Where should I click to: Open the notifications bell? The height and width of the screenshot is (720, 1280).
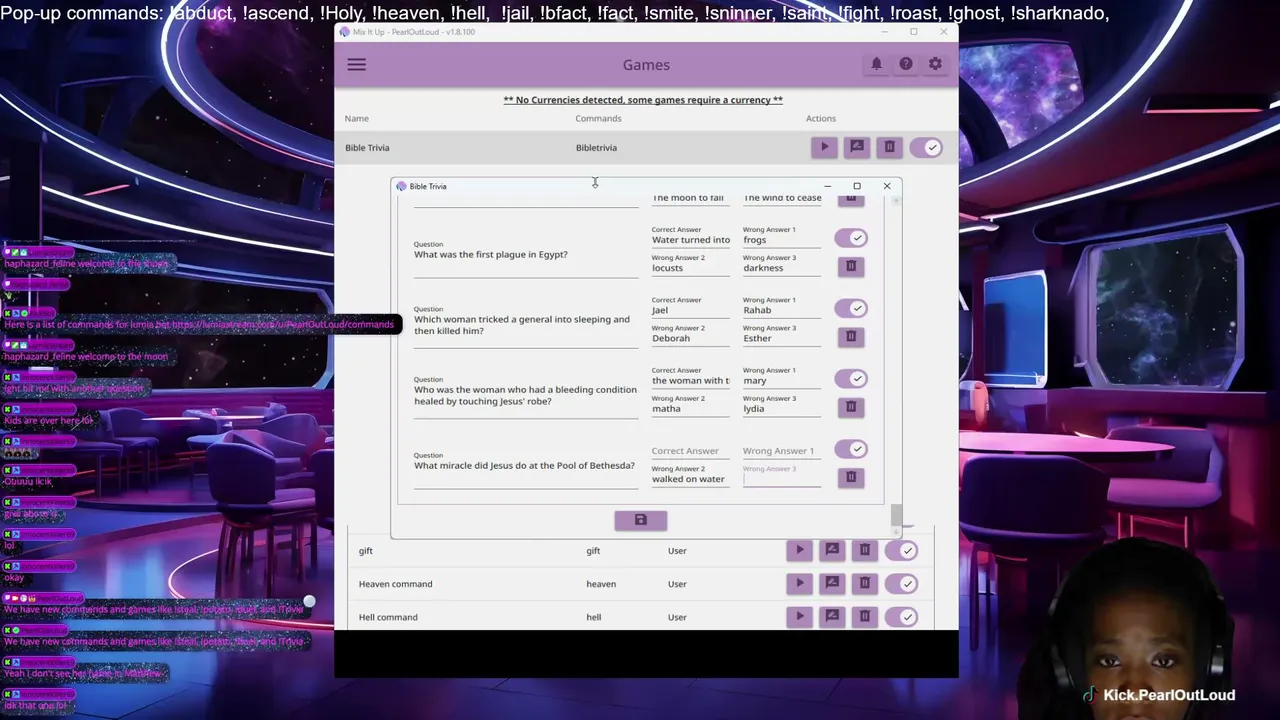tap(876, 64)
